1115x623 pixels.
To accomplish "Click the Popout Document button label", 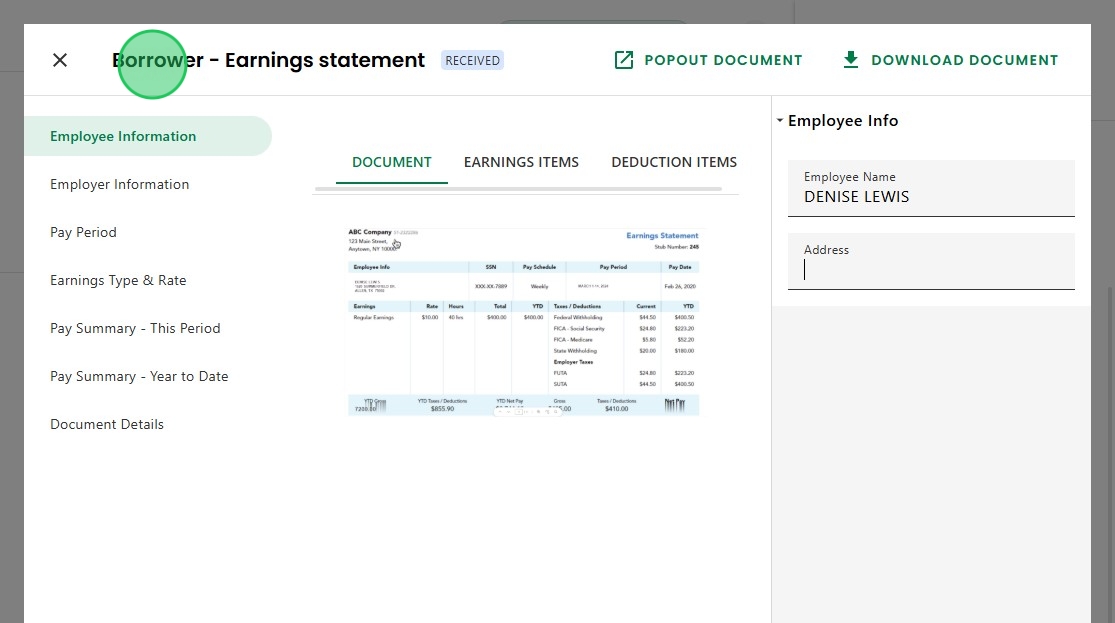I will [x=723, y=60].
